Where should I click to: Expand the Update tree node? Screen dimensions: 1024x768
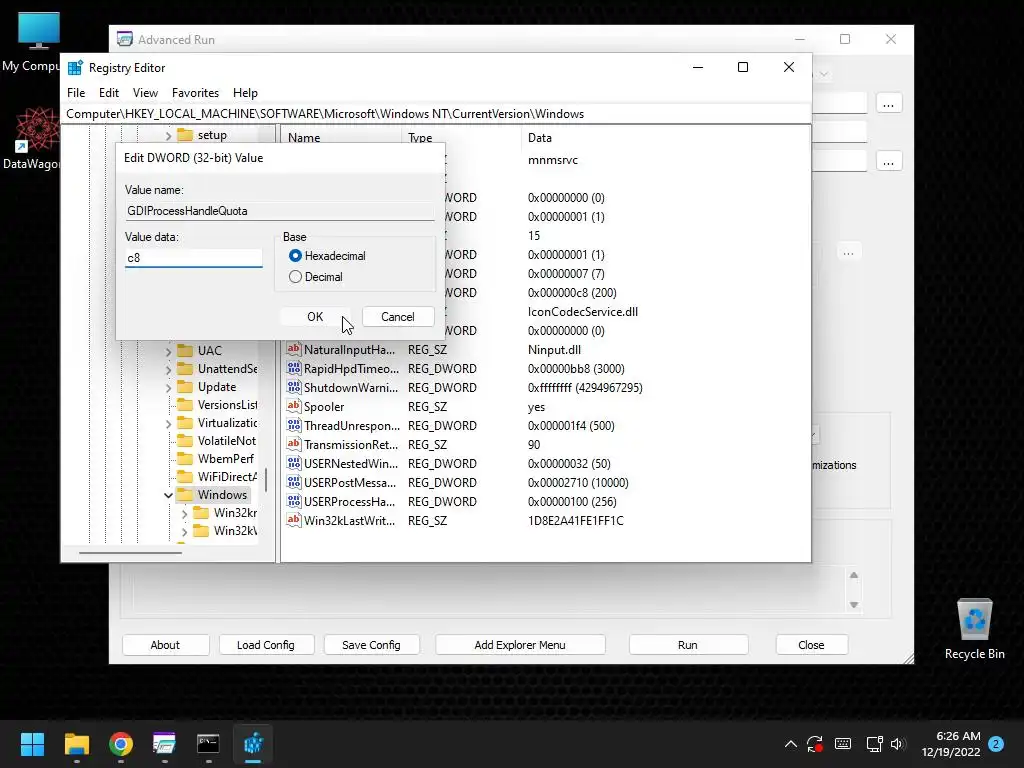[168, 387]
